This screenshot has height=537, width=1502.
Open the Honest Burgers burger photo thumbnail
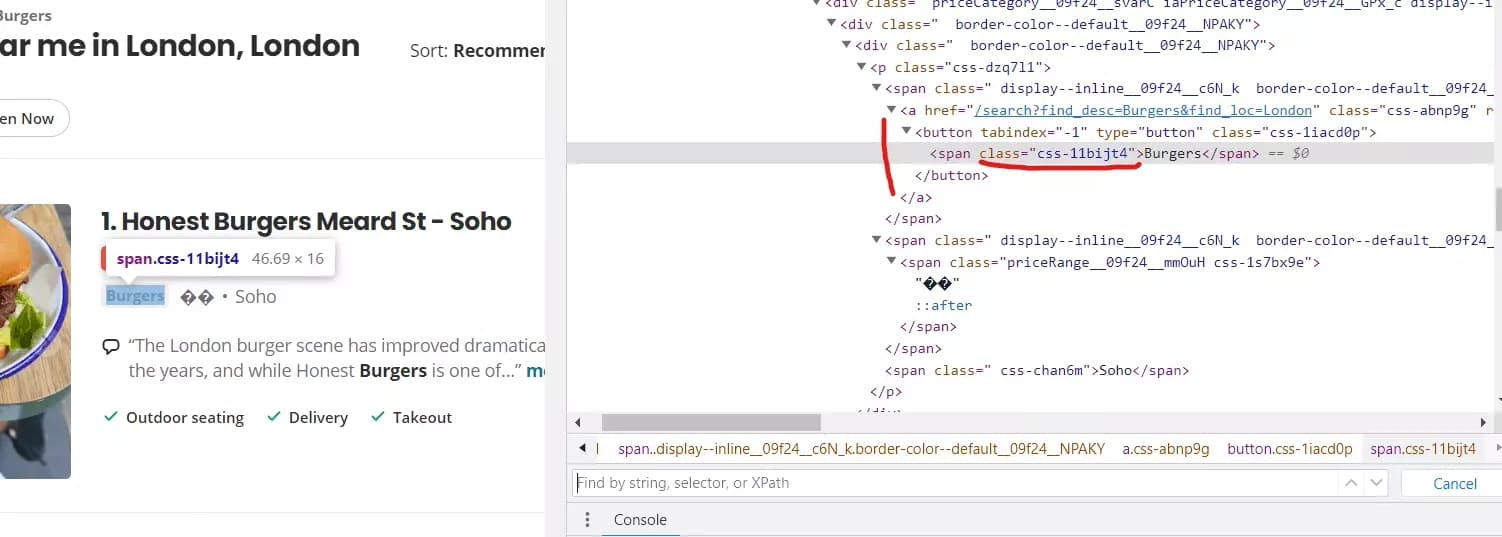point(35,340)
